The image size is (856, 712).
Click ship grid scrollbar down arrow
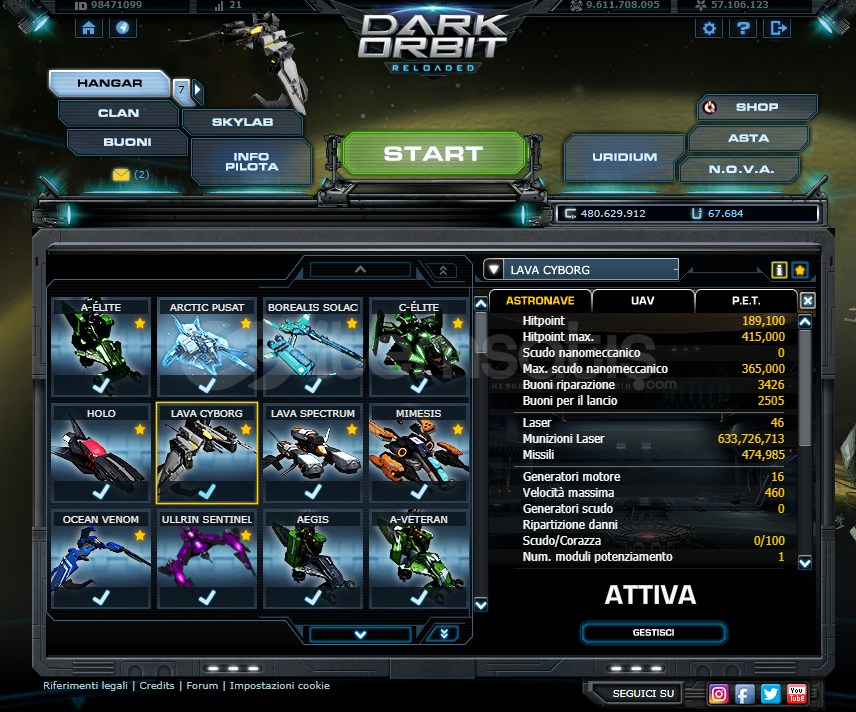pos(481,604)
